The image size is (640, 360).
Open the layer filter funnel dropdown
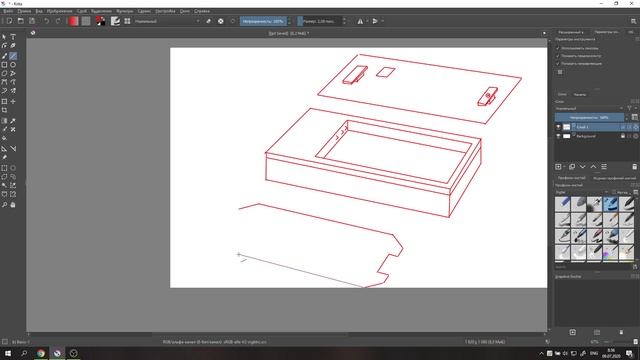631,109
